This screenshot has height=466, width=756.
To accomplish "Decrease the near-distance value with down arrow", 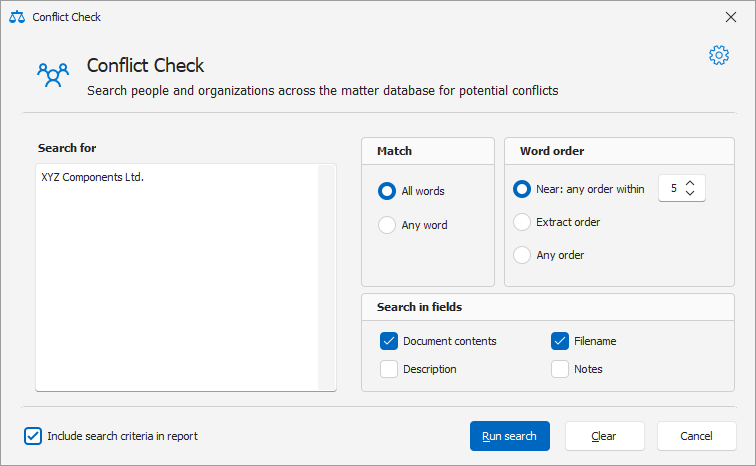I will (690, 193).
